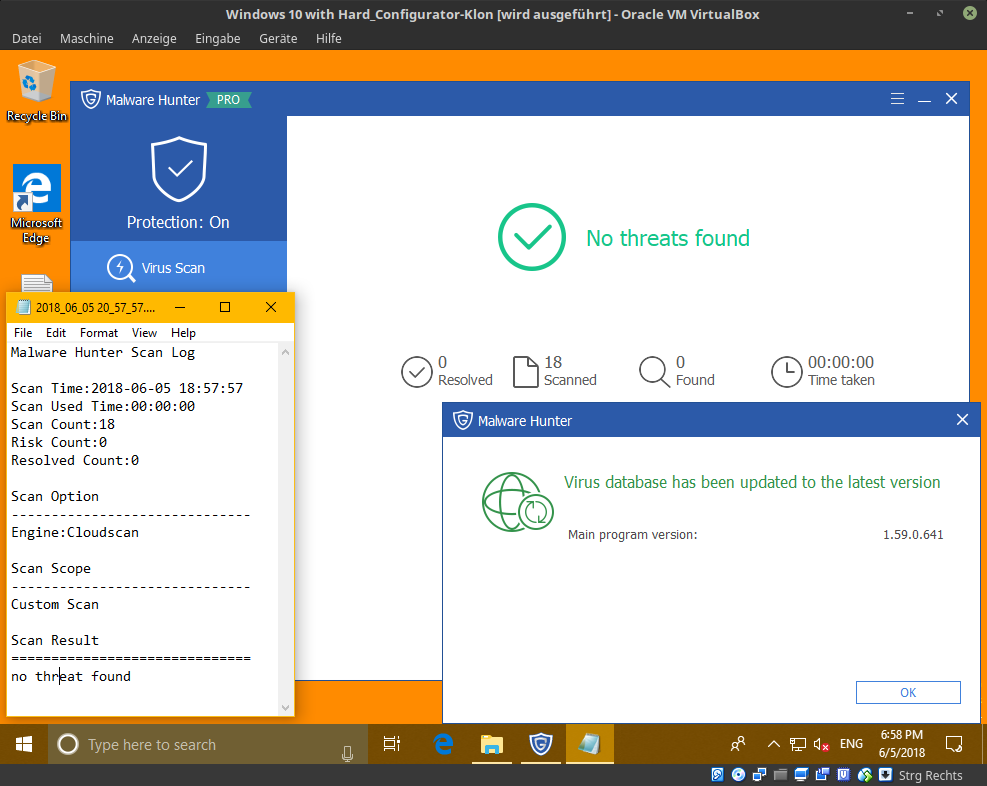Click the Resolved checkmark icon
The image size is (987, 786).
click(x=416, y=371)
